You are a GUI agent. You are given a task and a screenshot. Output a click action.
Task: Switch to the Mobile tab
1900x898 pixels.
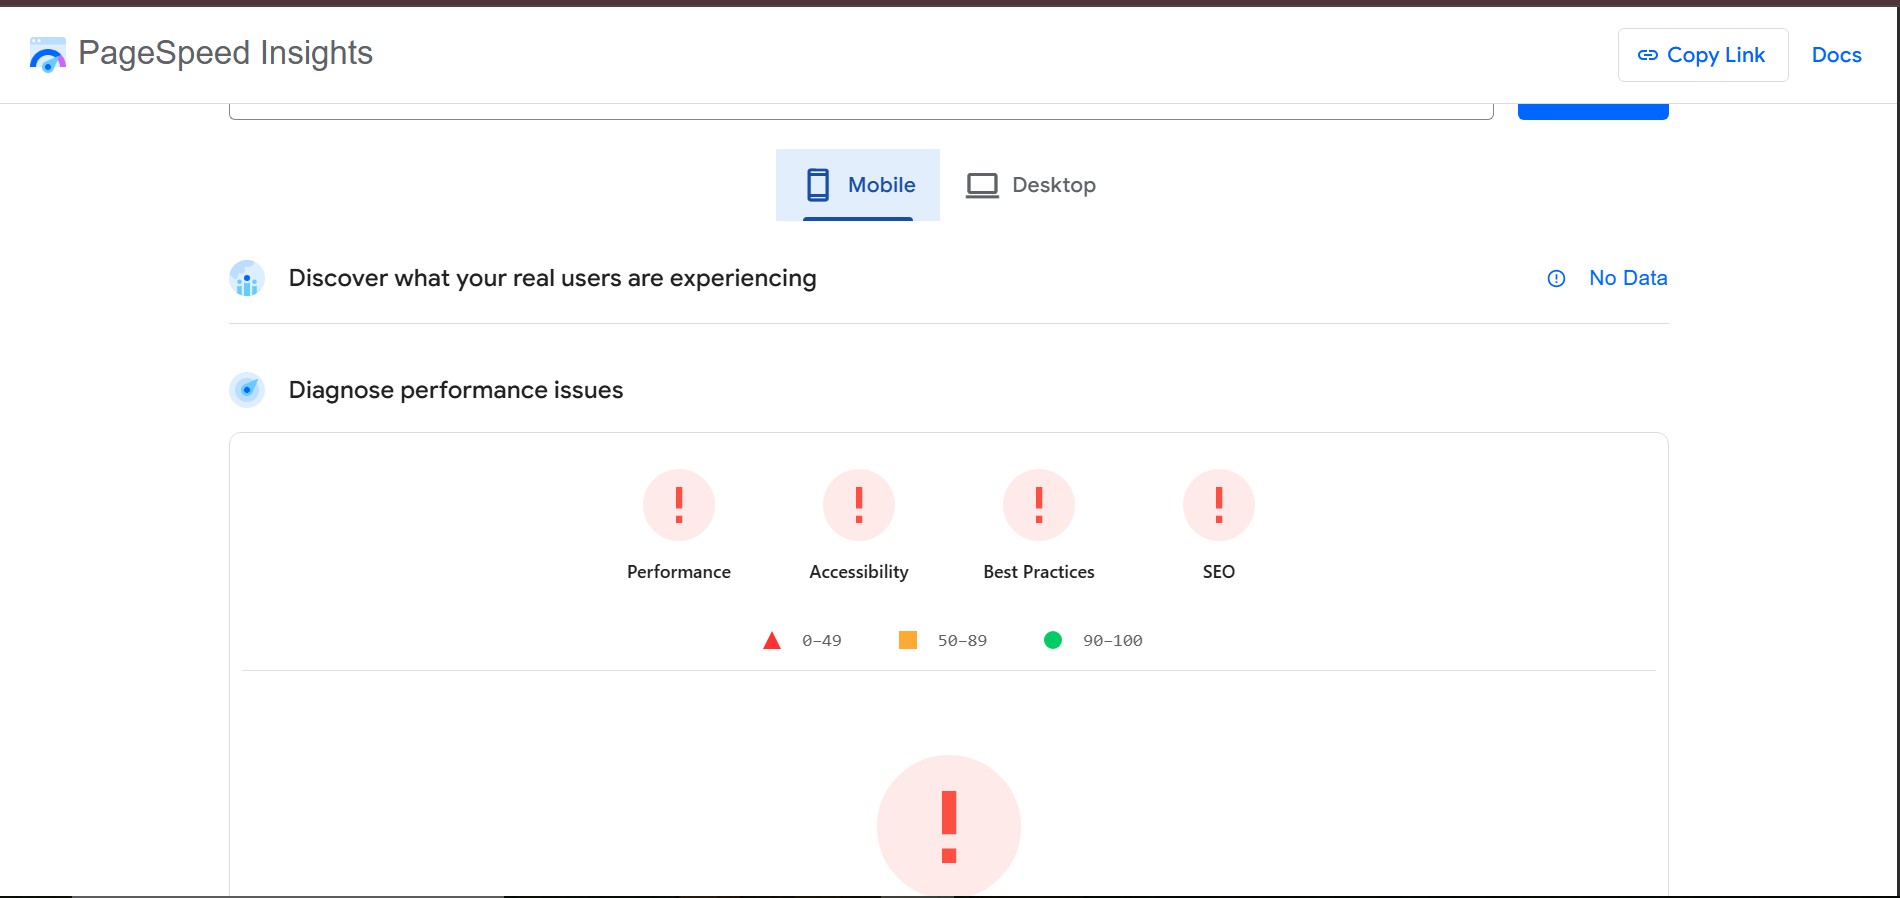(858, 185)
